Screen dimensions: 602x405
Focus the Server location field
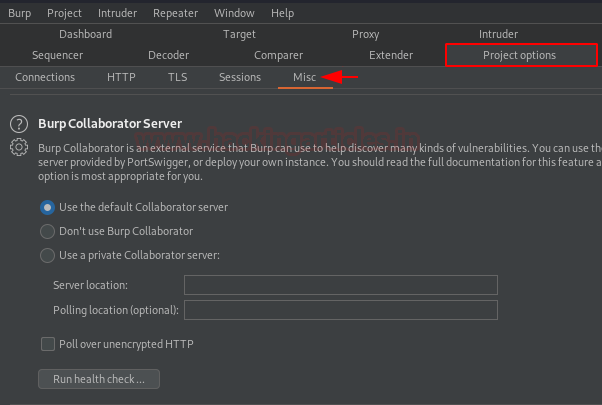(x=341, y=285)
